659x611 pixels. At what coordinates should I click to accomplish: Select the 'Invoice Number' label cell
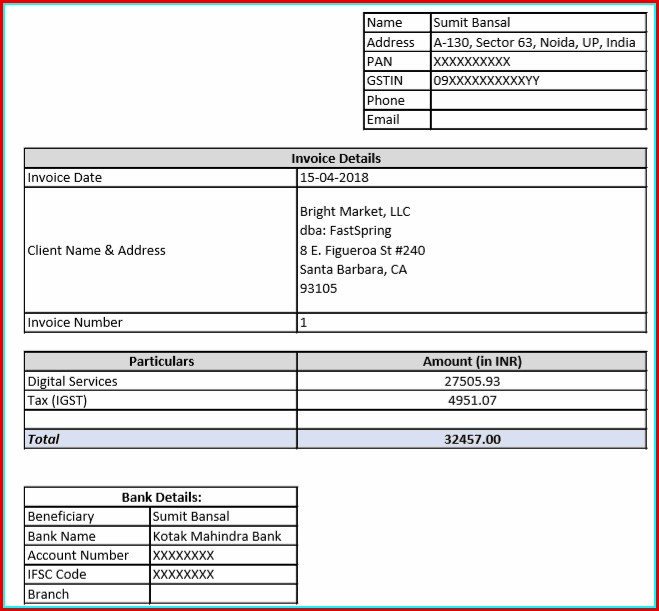click(161, 323)
